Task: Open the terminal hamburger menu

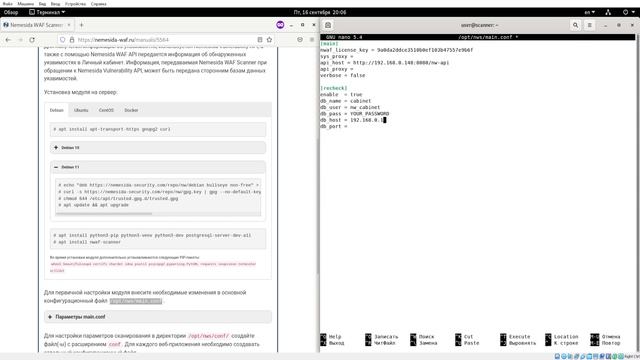Action: point(589,25)
